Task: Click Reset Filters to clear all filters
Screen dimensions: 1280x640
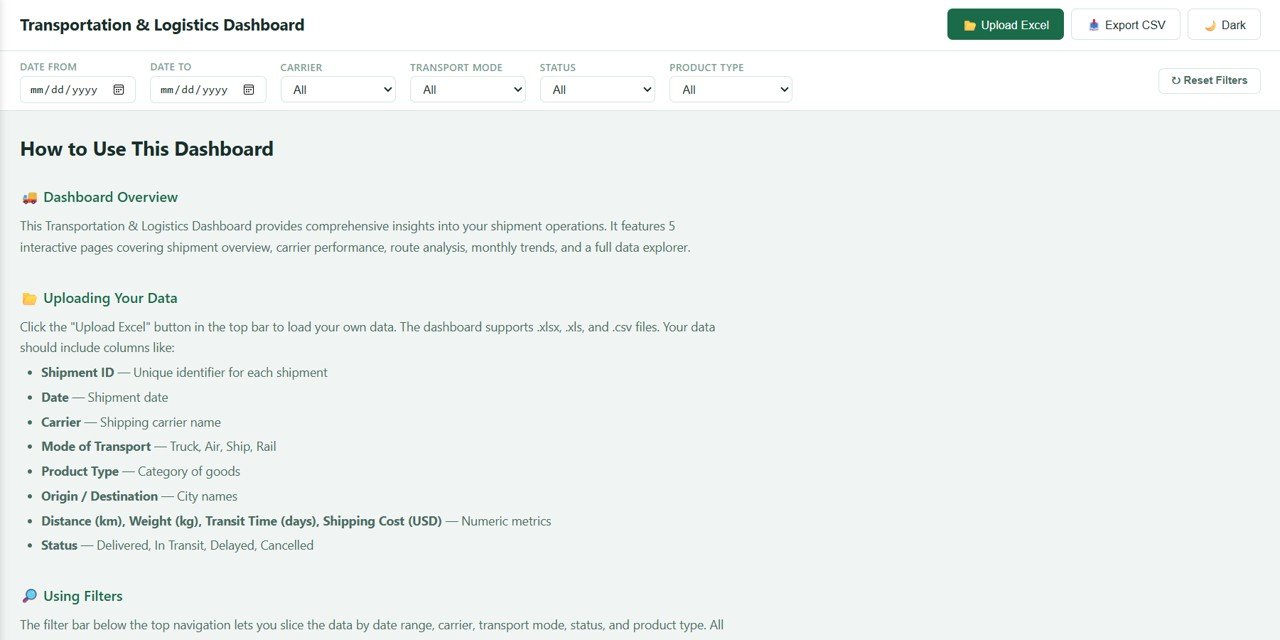Action: point(1209,81)
